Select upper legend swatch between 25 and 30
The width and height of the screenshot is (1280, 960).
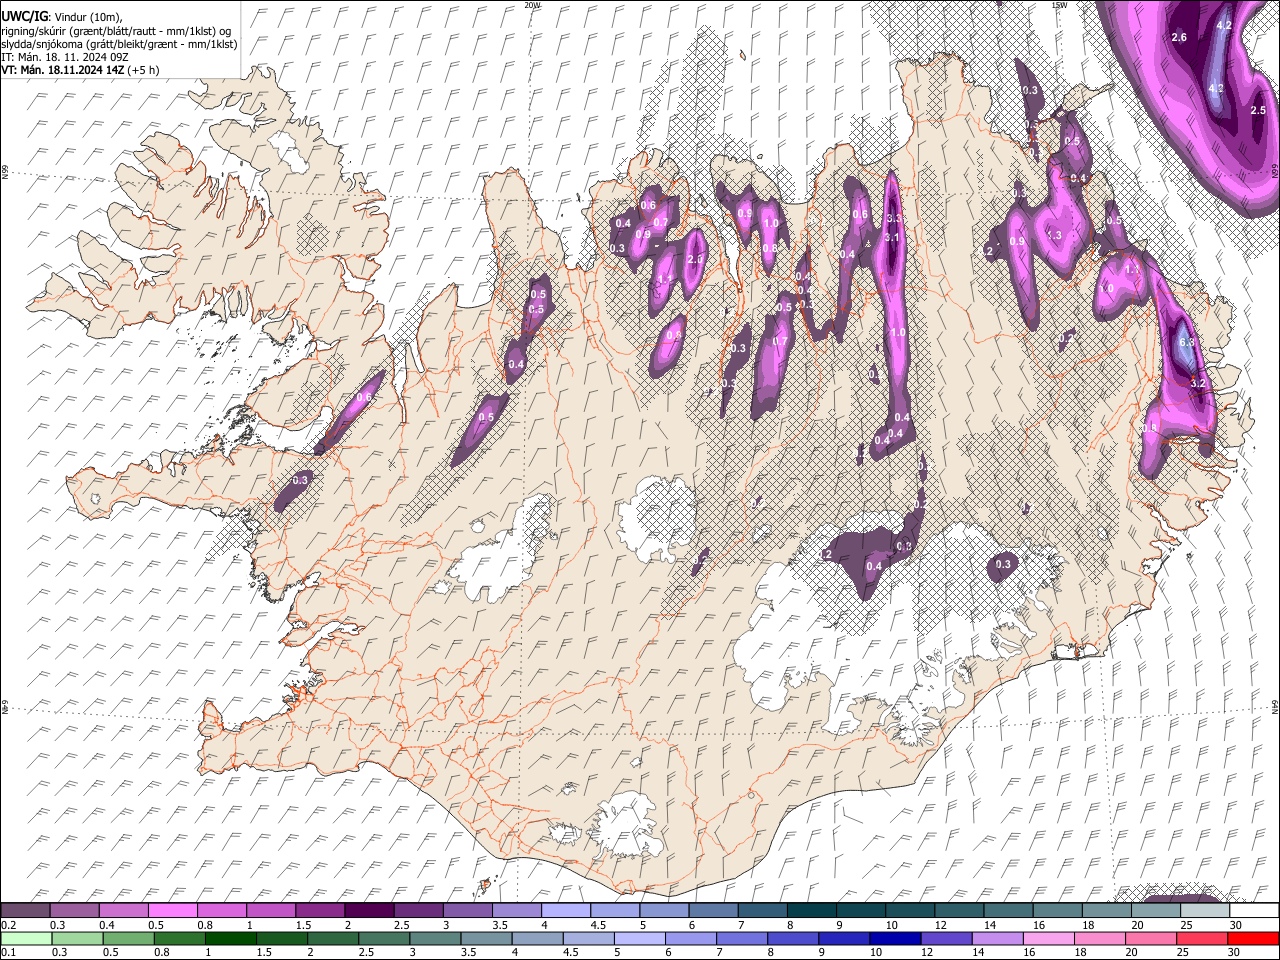coord(1204,910)
